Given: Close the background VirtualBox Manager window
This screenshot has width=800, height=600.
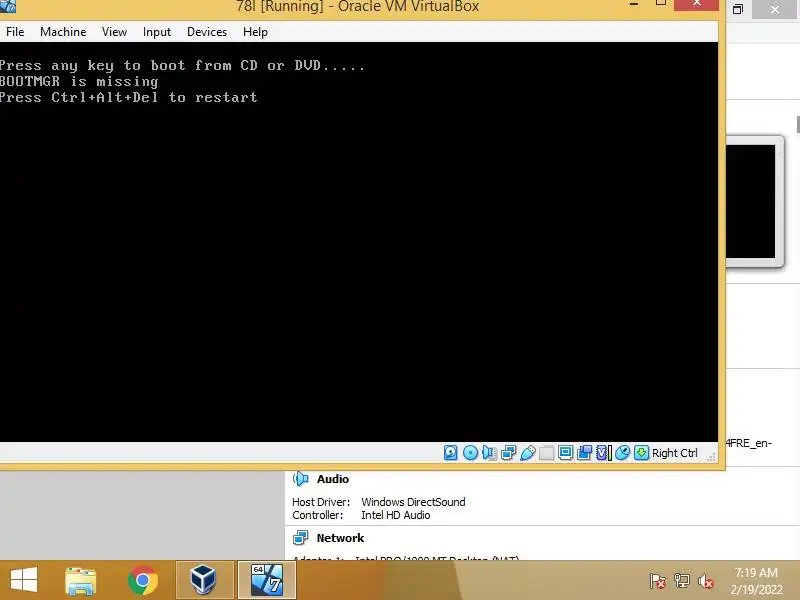Looking at the screenshot, I should (774, 9).
